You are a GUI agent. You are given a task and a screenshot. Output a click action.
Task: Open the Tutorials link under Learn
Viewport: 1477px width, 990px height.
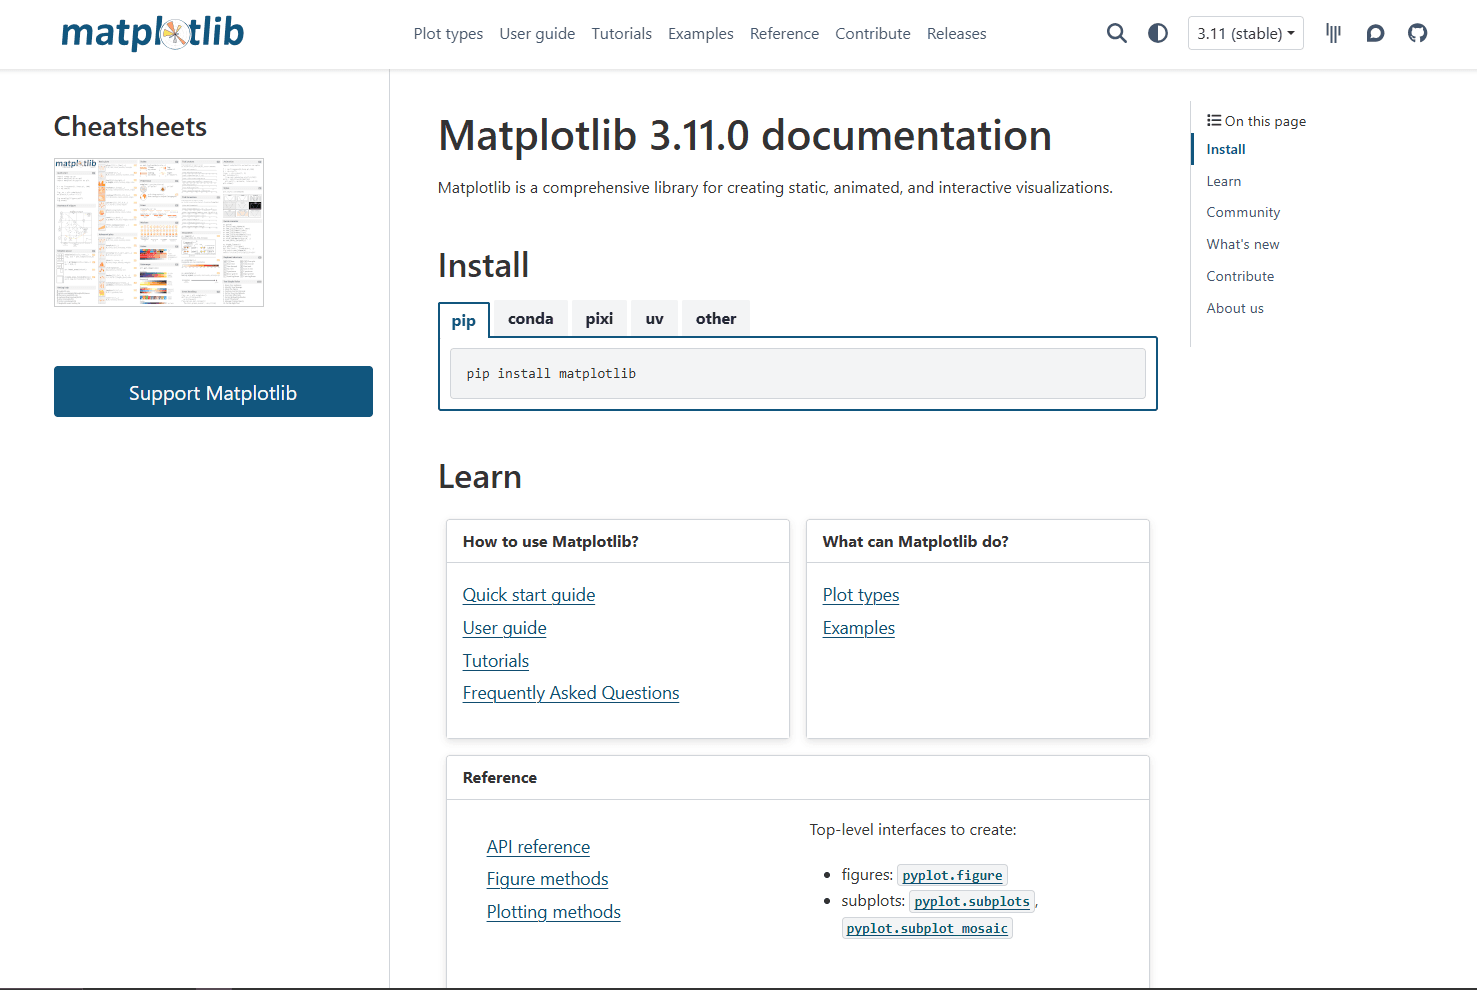(496, 661)
